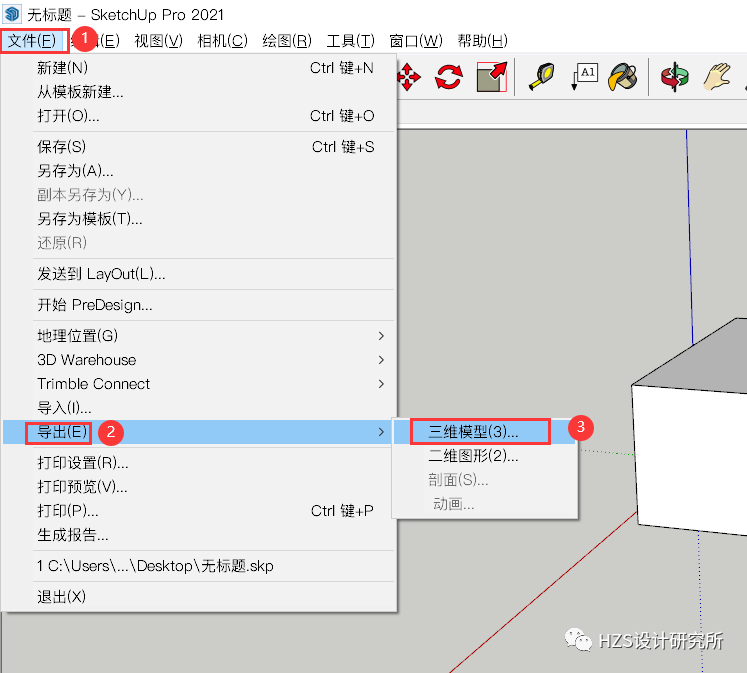Choose 另存为模板(T)... menu entry

coord(199,219)
